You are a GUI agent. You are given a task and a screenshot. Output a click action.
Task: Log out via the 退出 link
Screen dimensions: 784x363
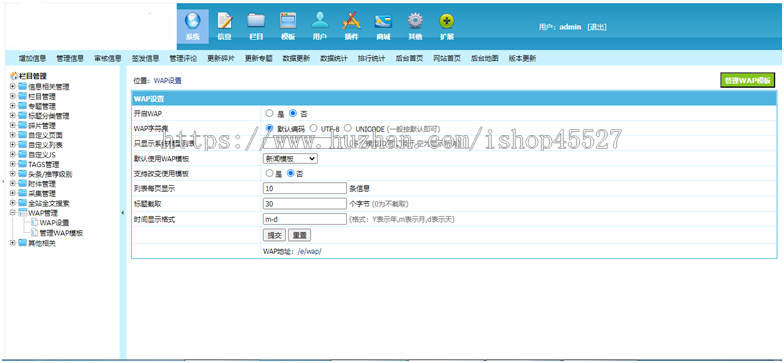(596, 28)
